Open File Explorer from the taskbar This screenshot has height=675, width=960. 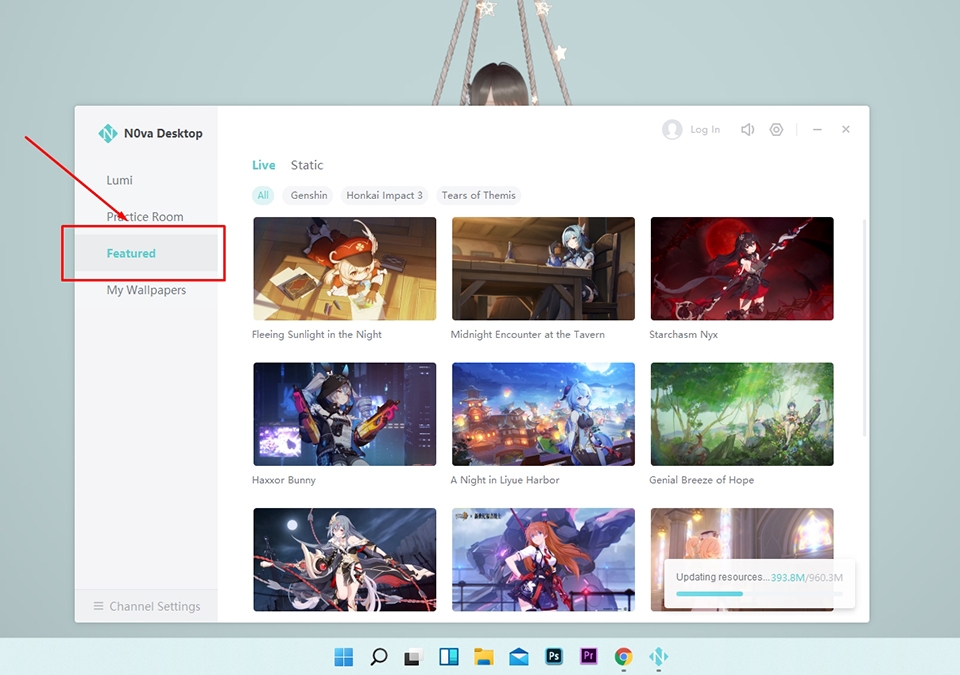(484, 657)
